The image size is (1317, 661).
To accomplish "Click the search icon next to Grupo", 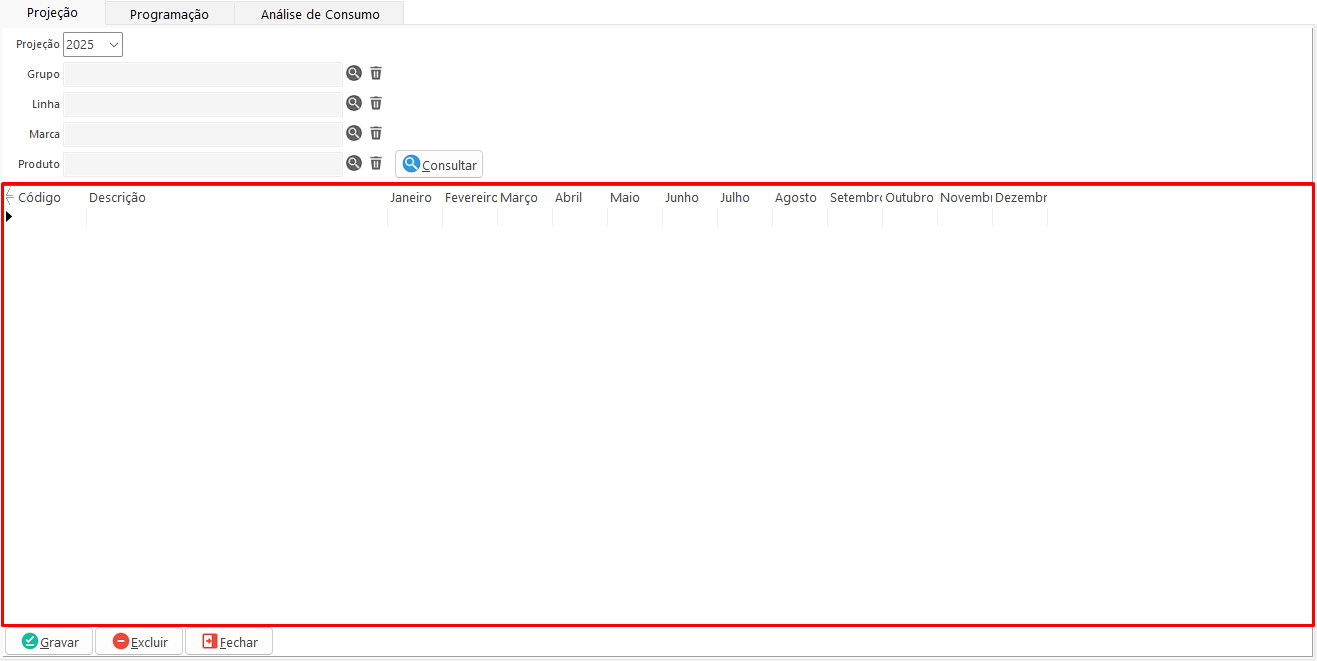I will point(353,73).
